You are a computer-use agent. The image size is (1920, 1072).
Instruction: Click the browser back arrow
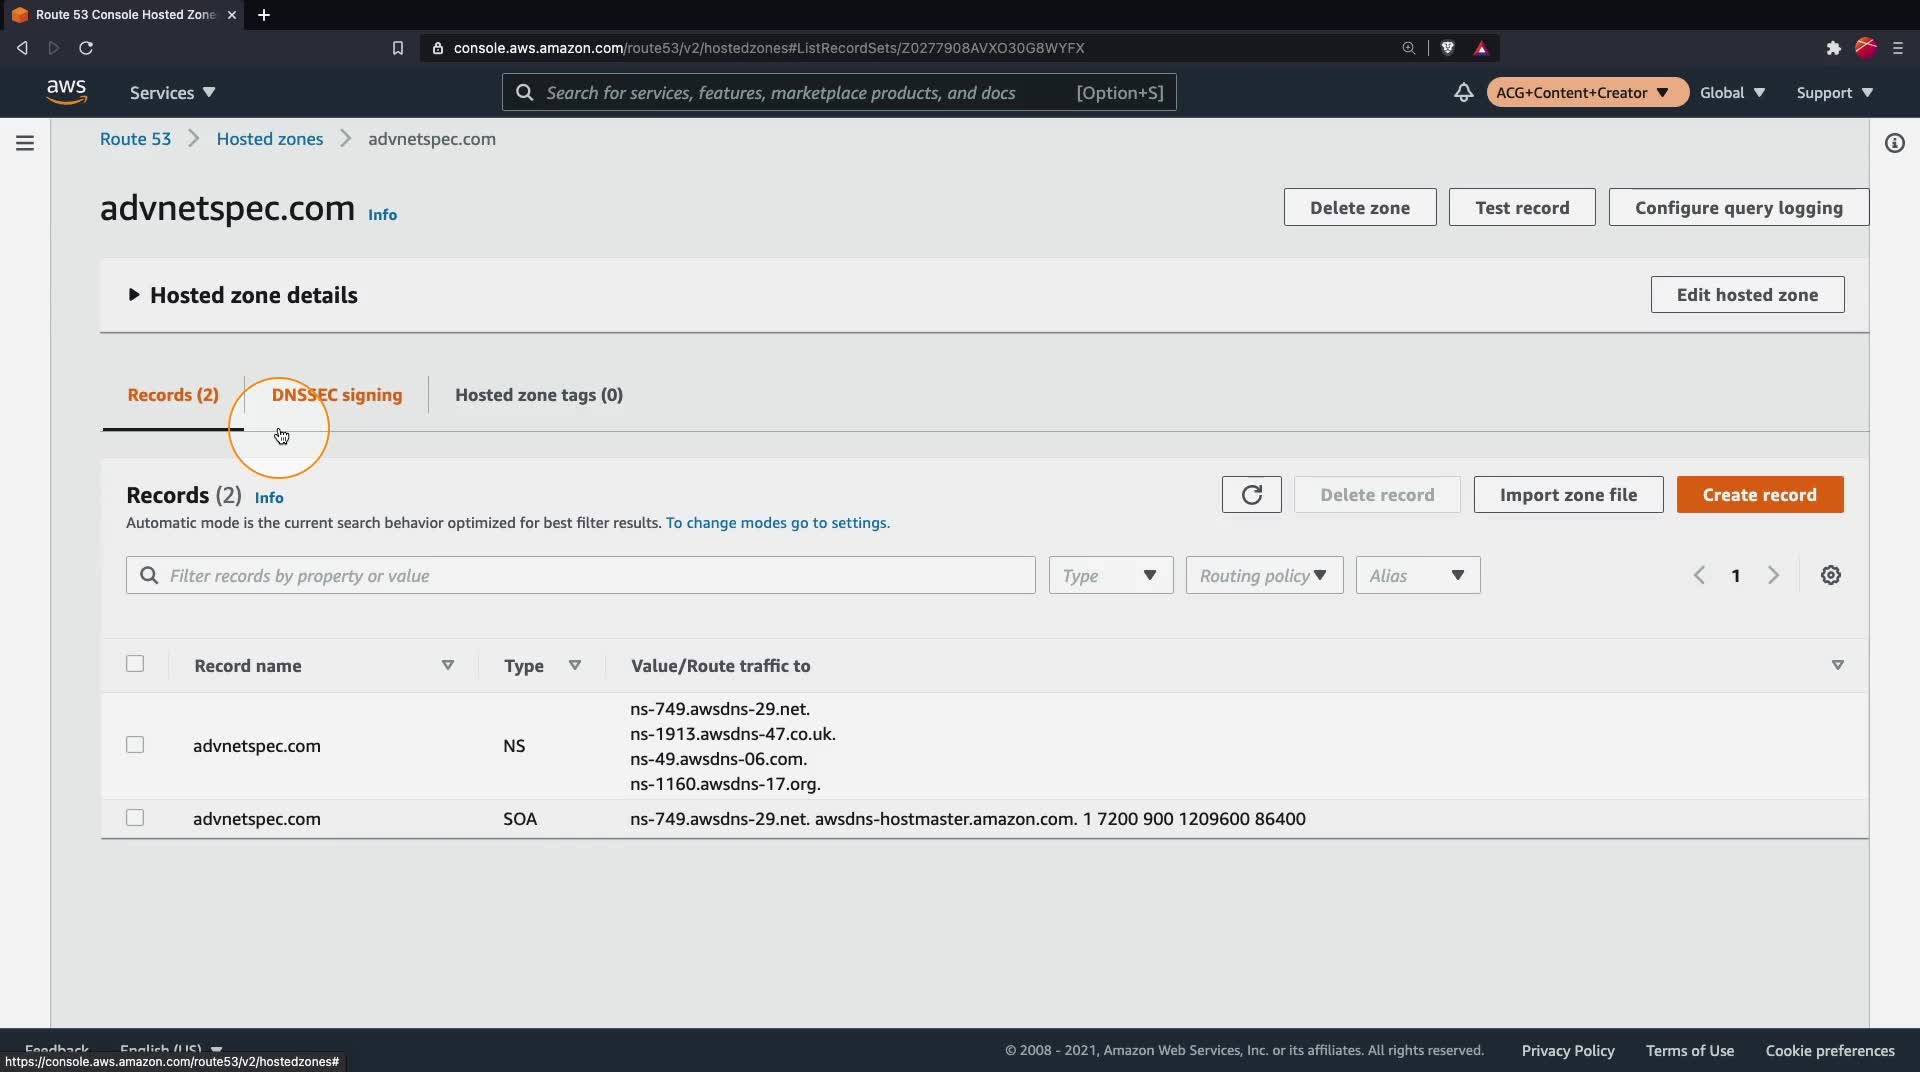pos(22,48)
